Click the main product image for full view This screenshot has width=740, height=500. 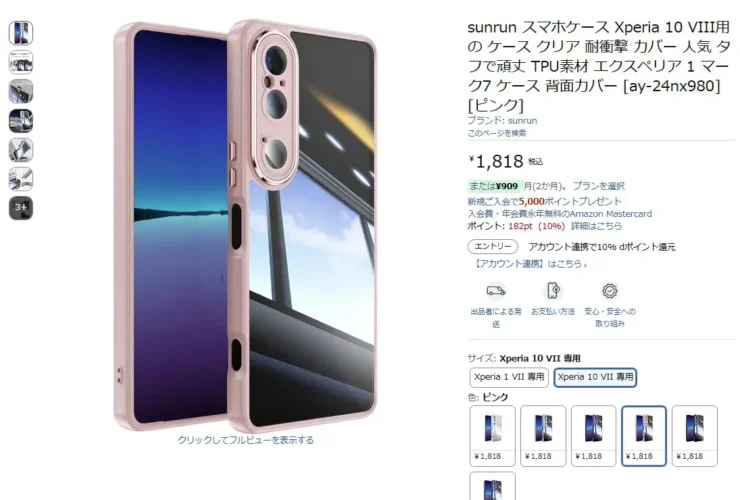[x=245, y=226]
